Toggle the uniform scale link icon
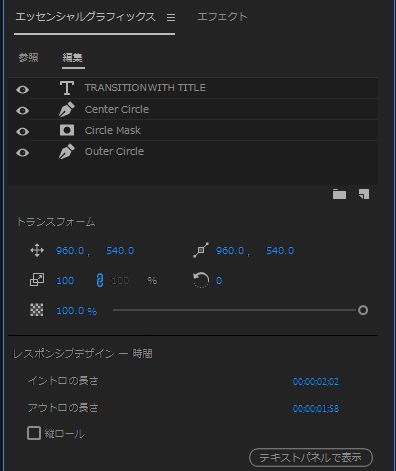The image size is (396, 471). tap(100, 280)
